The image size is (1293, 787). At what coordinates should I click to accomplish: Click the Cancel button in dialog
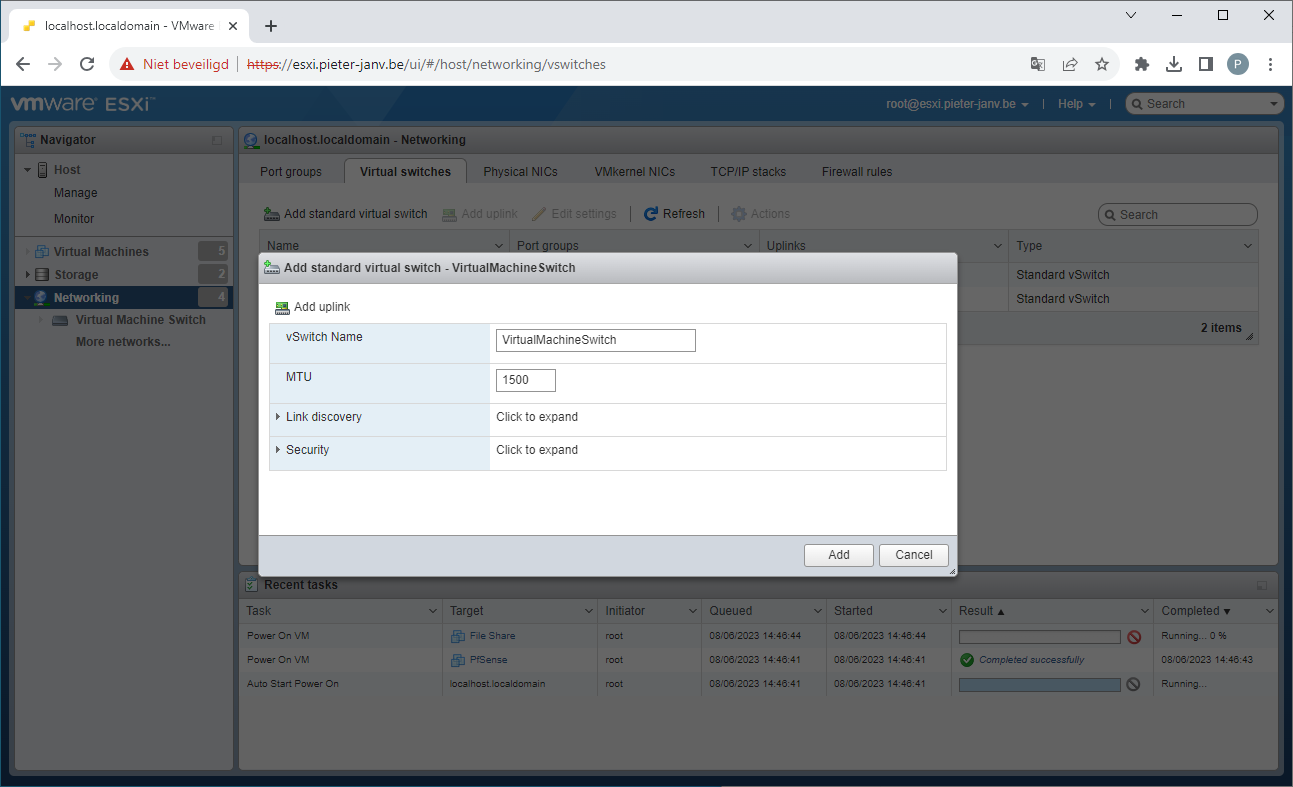click(913, 555)
